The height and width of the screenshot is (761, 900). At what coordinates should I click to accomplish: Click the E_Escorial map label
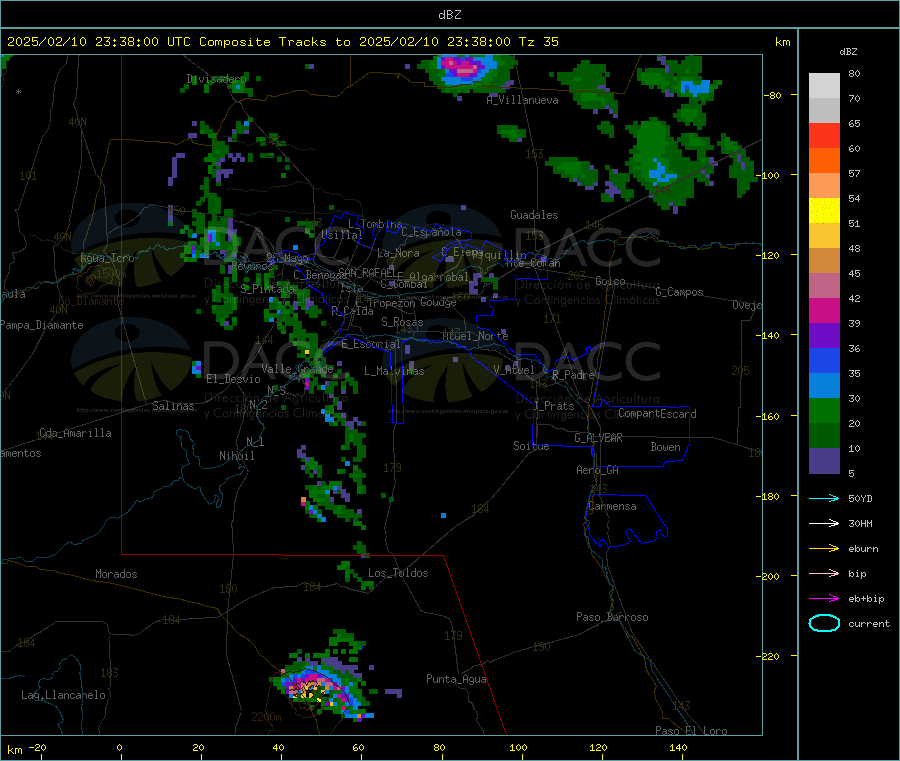pyautogui.click(x=370, y=344)
